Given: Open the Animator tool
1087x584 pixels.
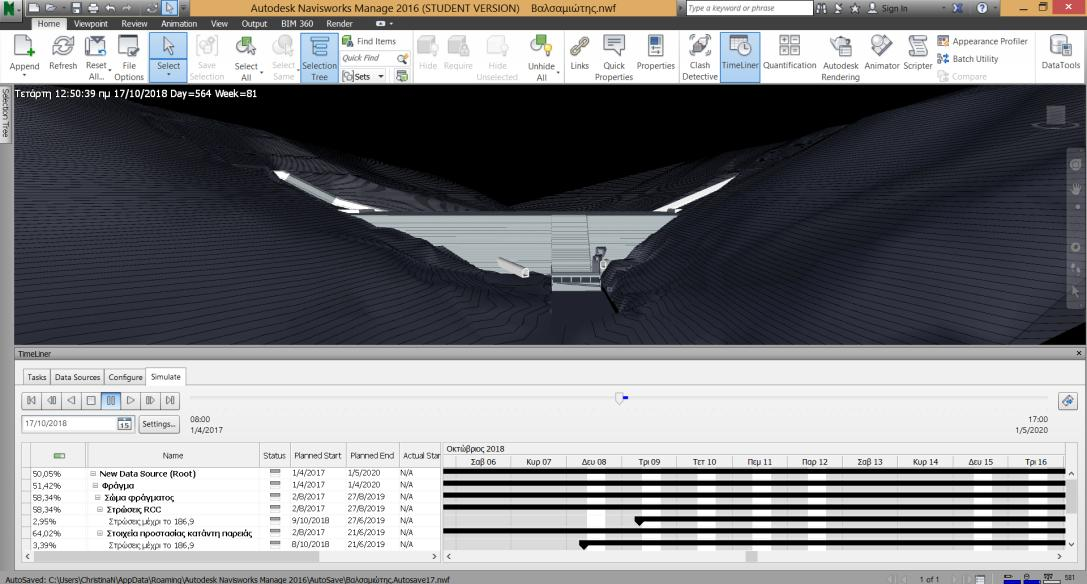Looking at the screenshot, I should click(x=881, y=52).
